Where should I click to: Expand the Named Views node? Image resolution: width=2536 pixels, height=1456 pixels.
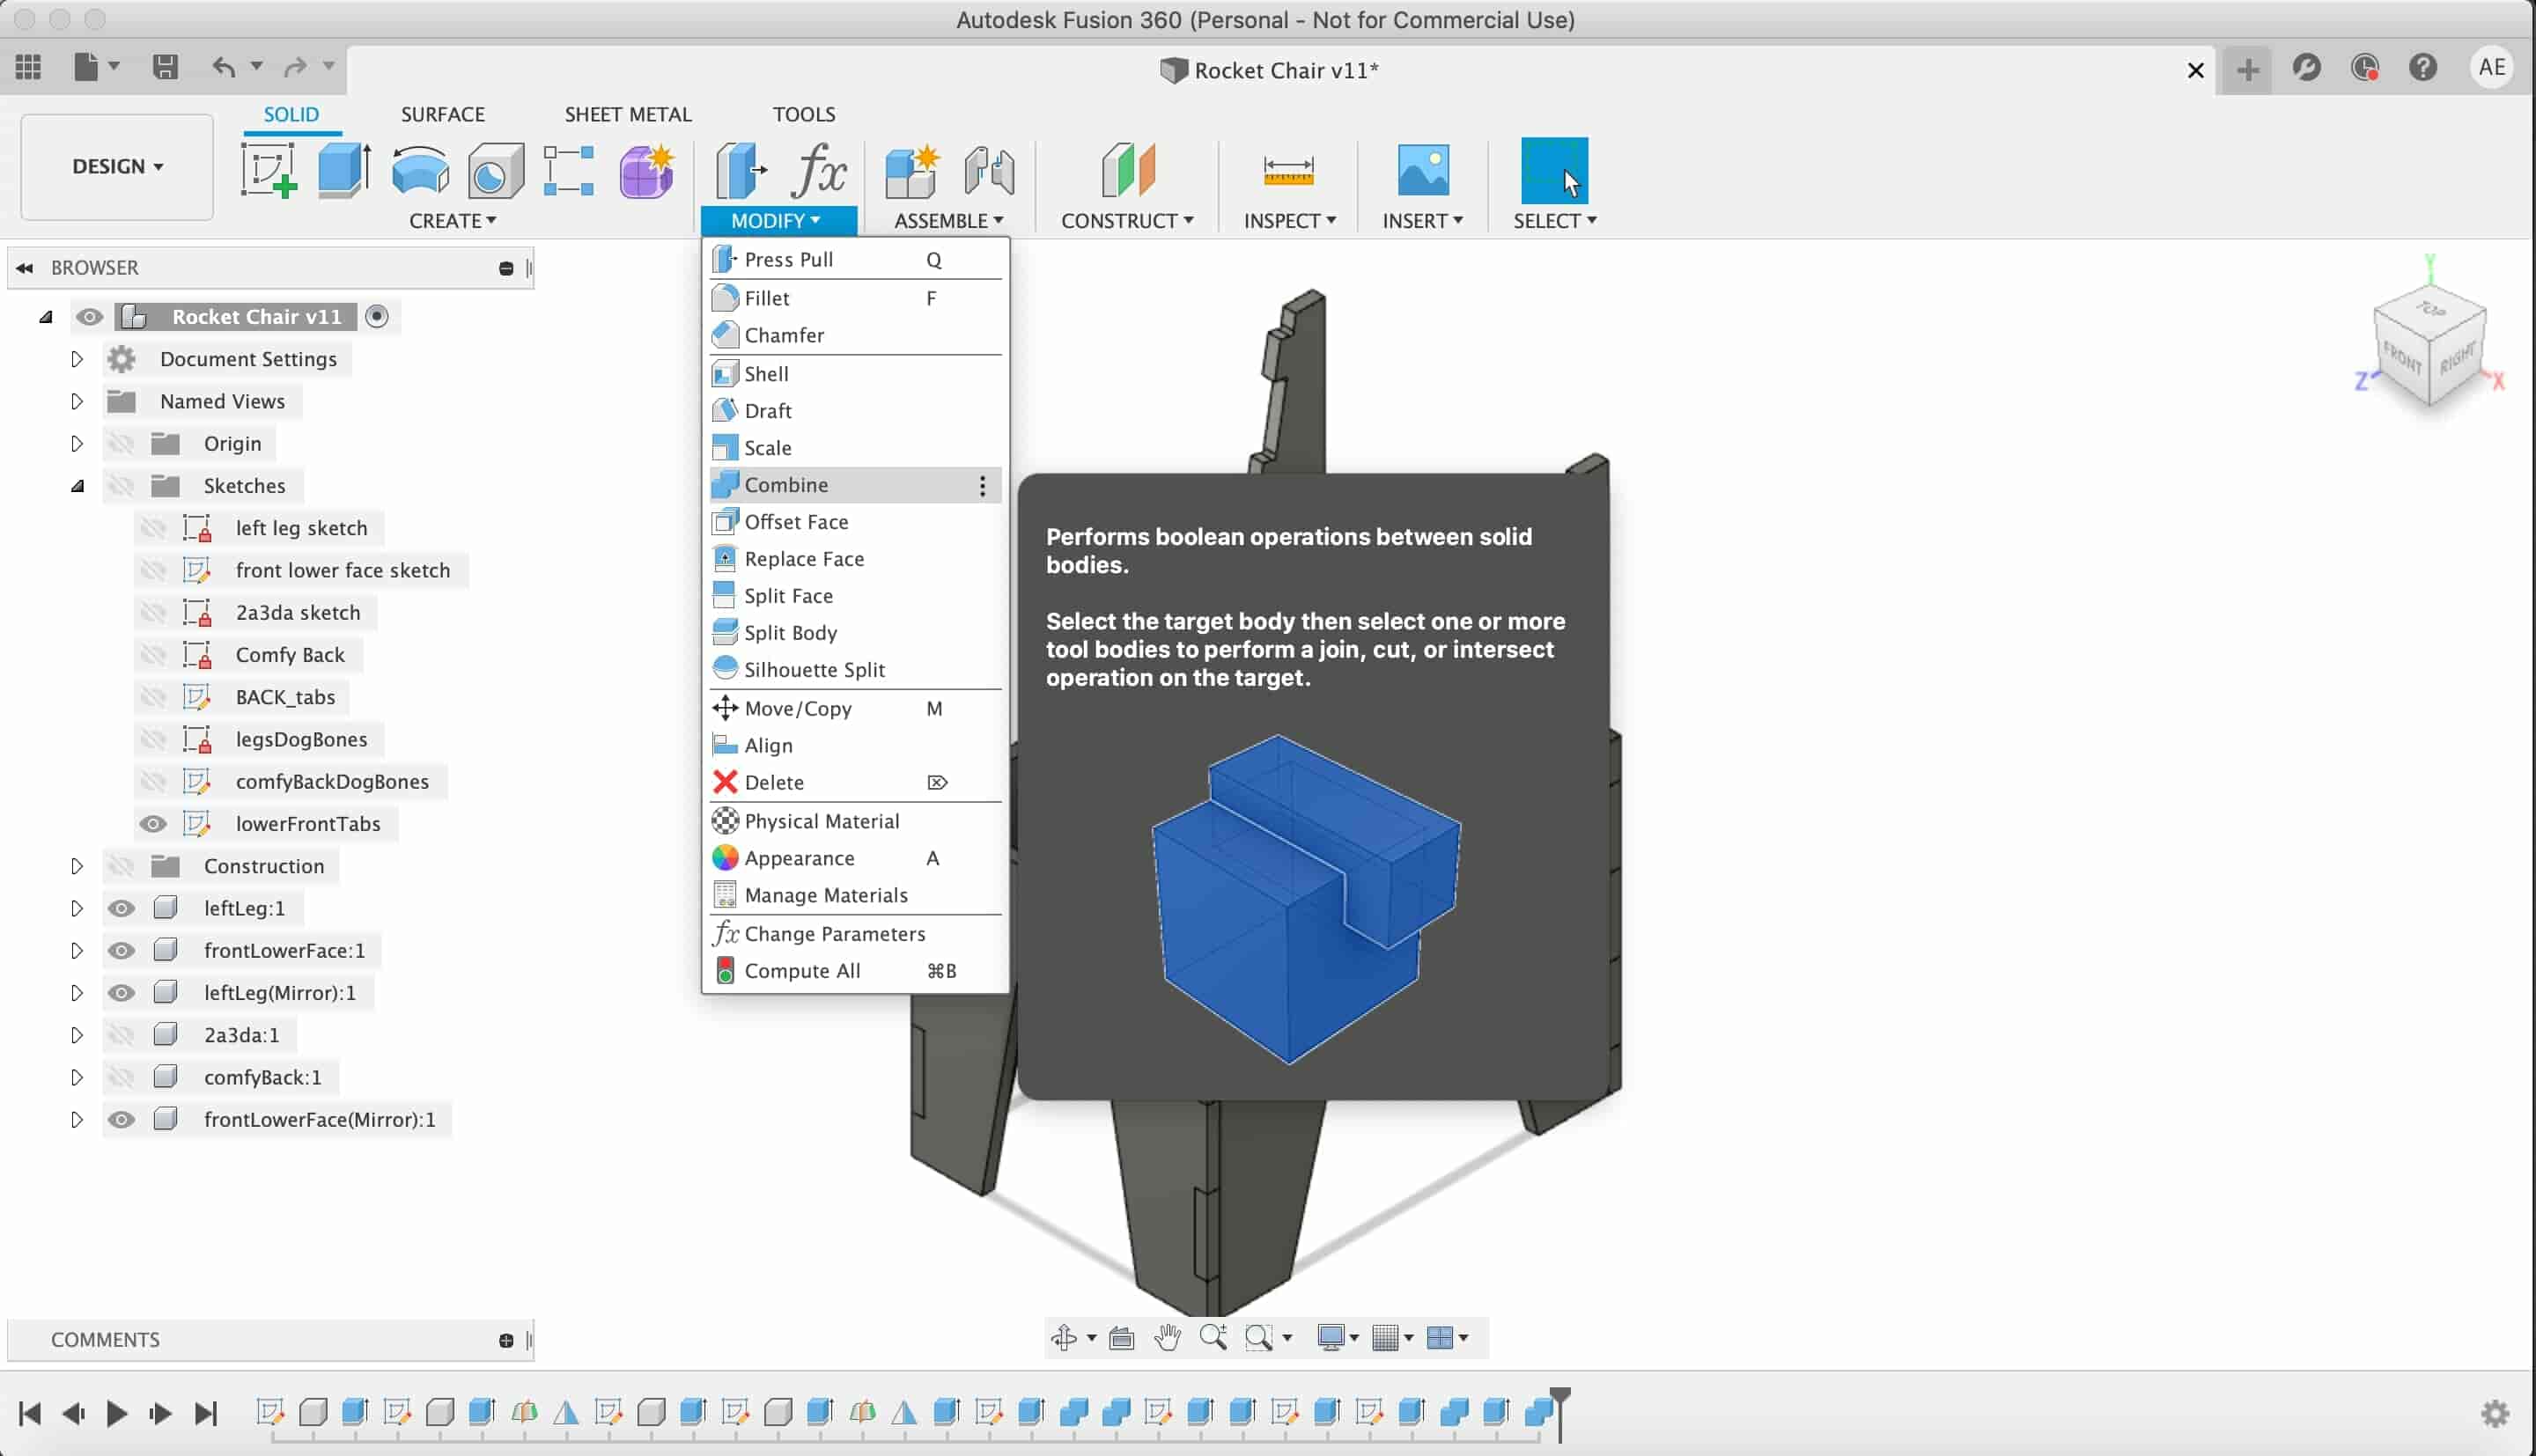76,401
